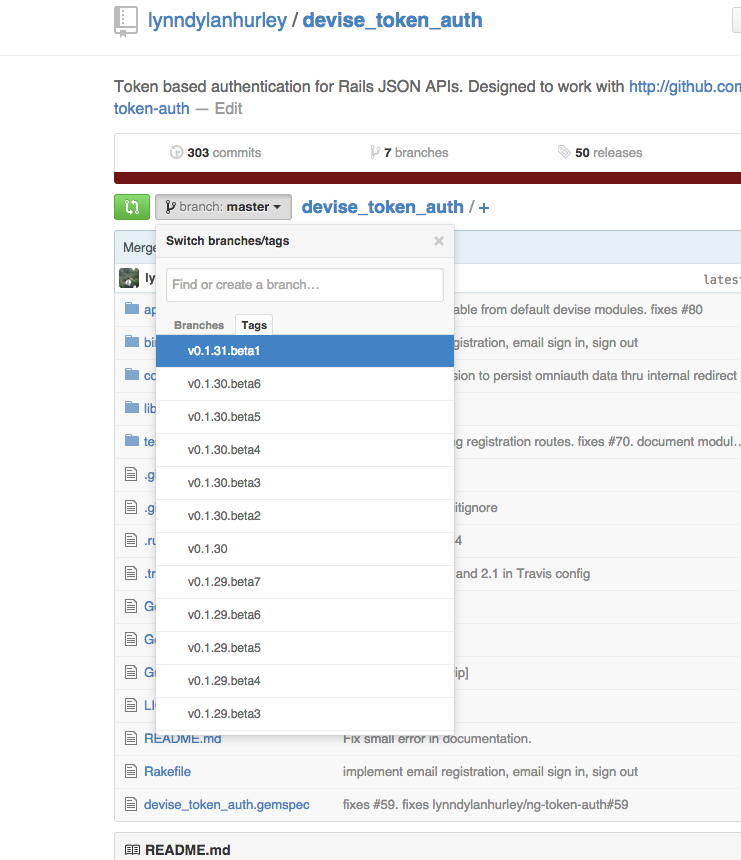Viewport: 741px width, 860px height.
Task: Click the Rakefile file icon
Action: point(131,771)
